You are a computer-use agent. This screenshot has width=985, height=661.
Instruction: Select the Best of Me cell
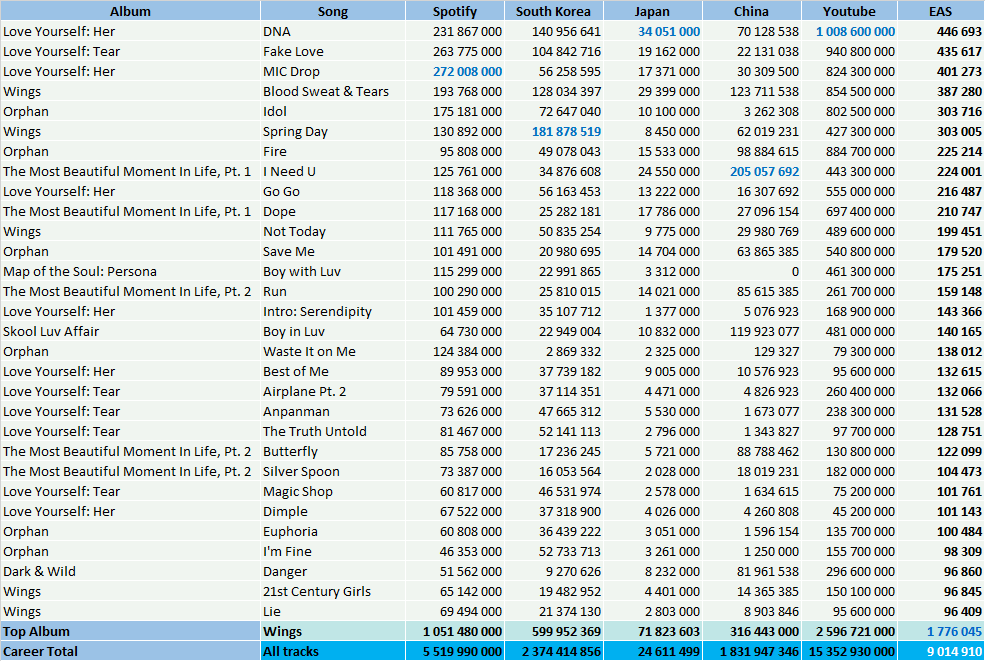tap(332, 371)
